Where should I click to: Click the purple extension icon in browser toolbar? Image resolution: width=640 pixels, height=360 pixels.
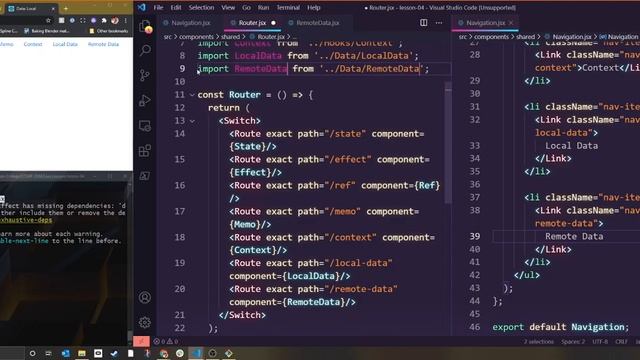coord(93,20)
